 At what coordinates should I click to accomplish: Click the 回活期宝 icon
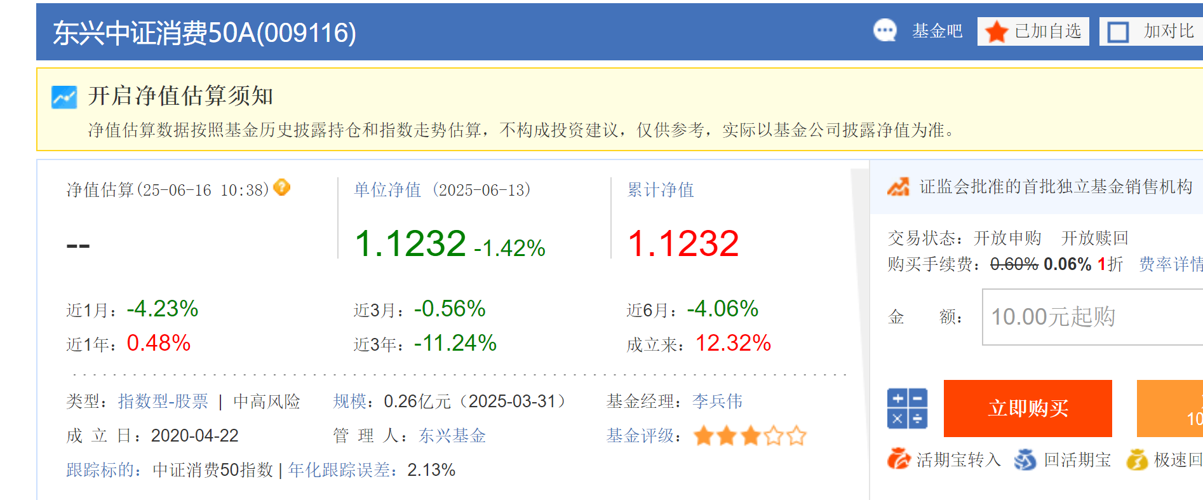[1025, 460]
